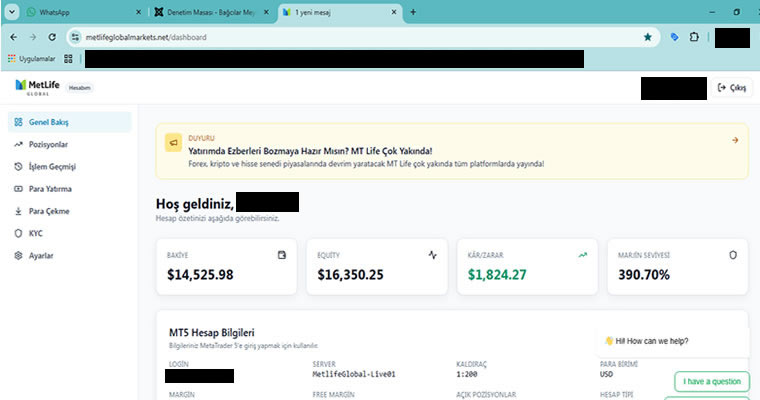
Task: Click the USD currency value
Action: pyautogui.click(x=606, y=374)
